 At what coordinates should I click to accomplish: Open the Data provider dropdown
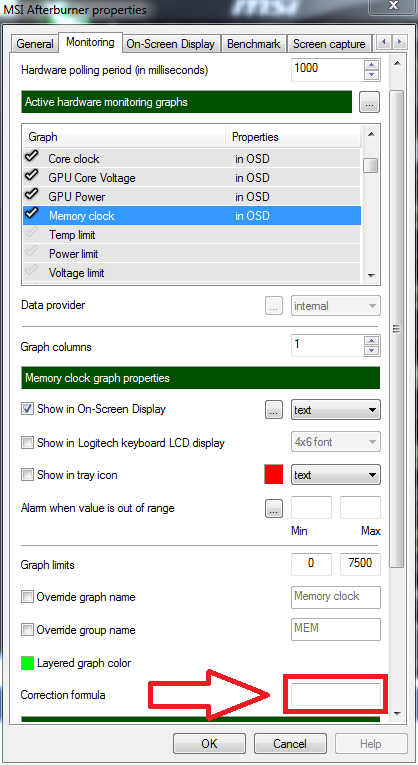tap(336, 306)
